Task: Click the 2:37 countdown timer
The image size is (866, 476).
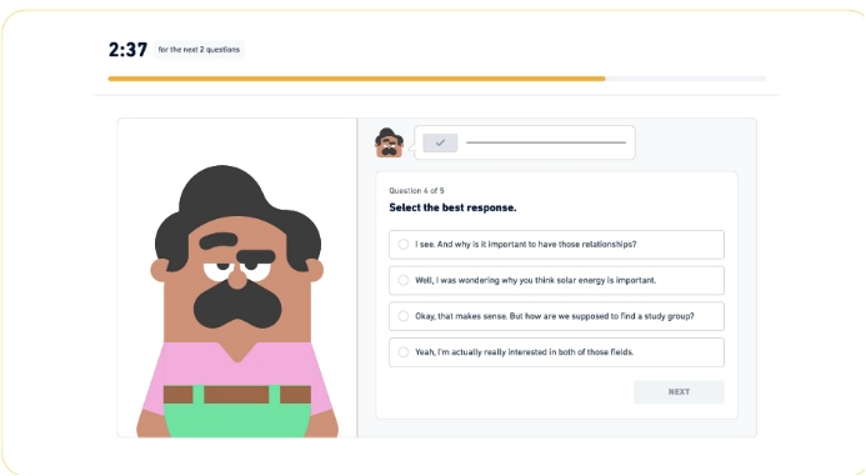Action: point(127,49)
